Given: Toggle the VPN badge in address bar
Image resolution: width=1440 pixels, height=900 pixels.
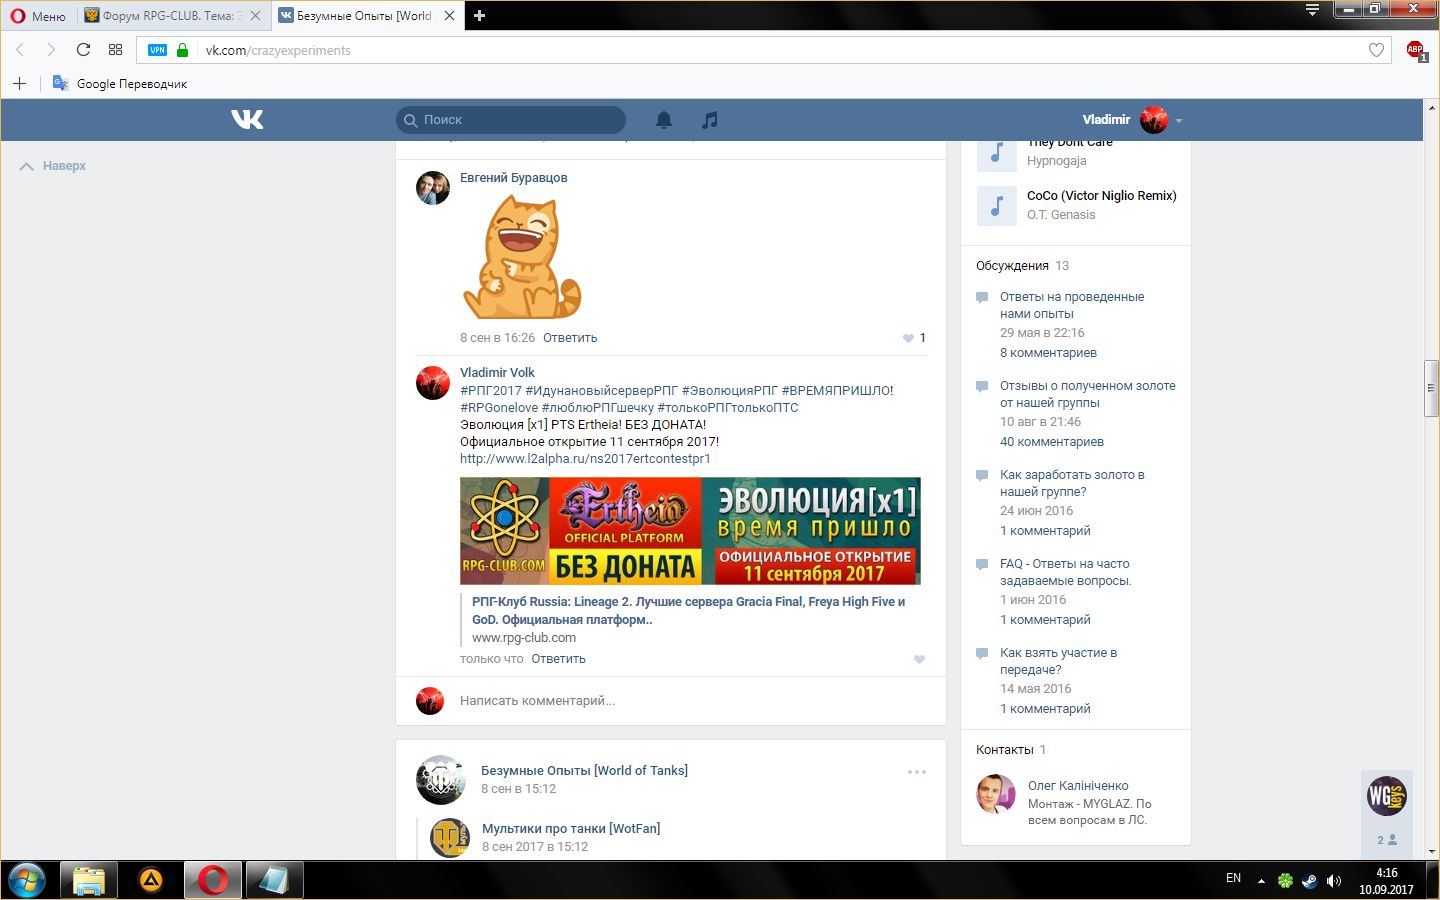Looking at the screenshot, I should click(157, 50).
